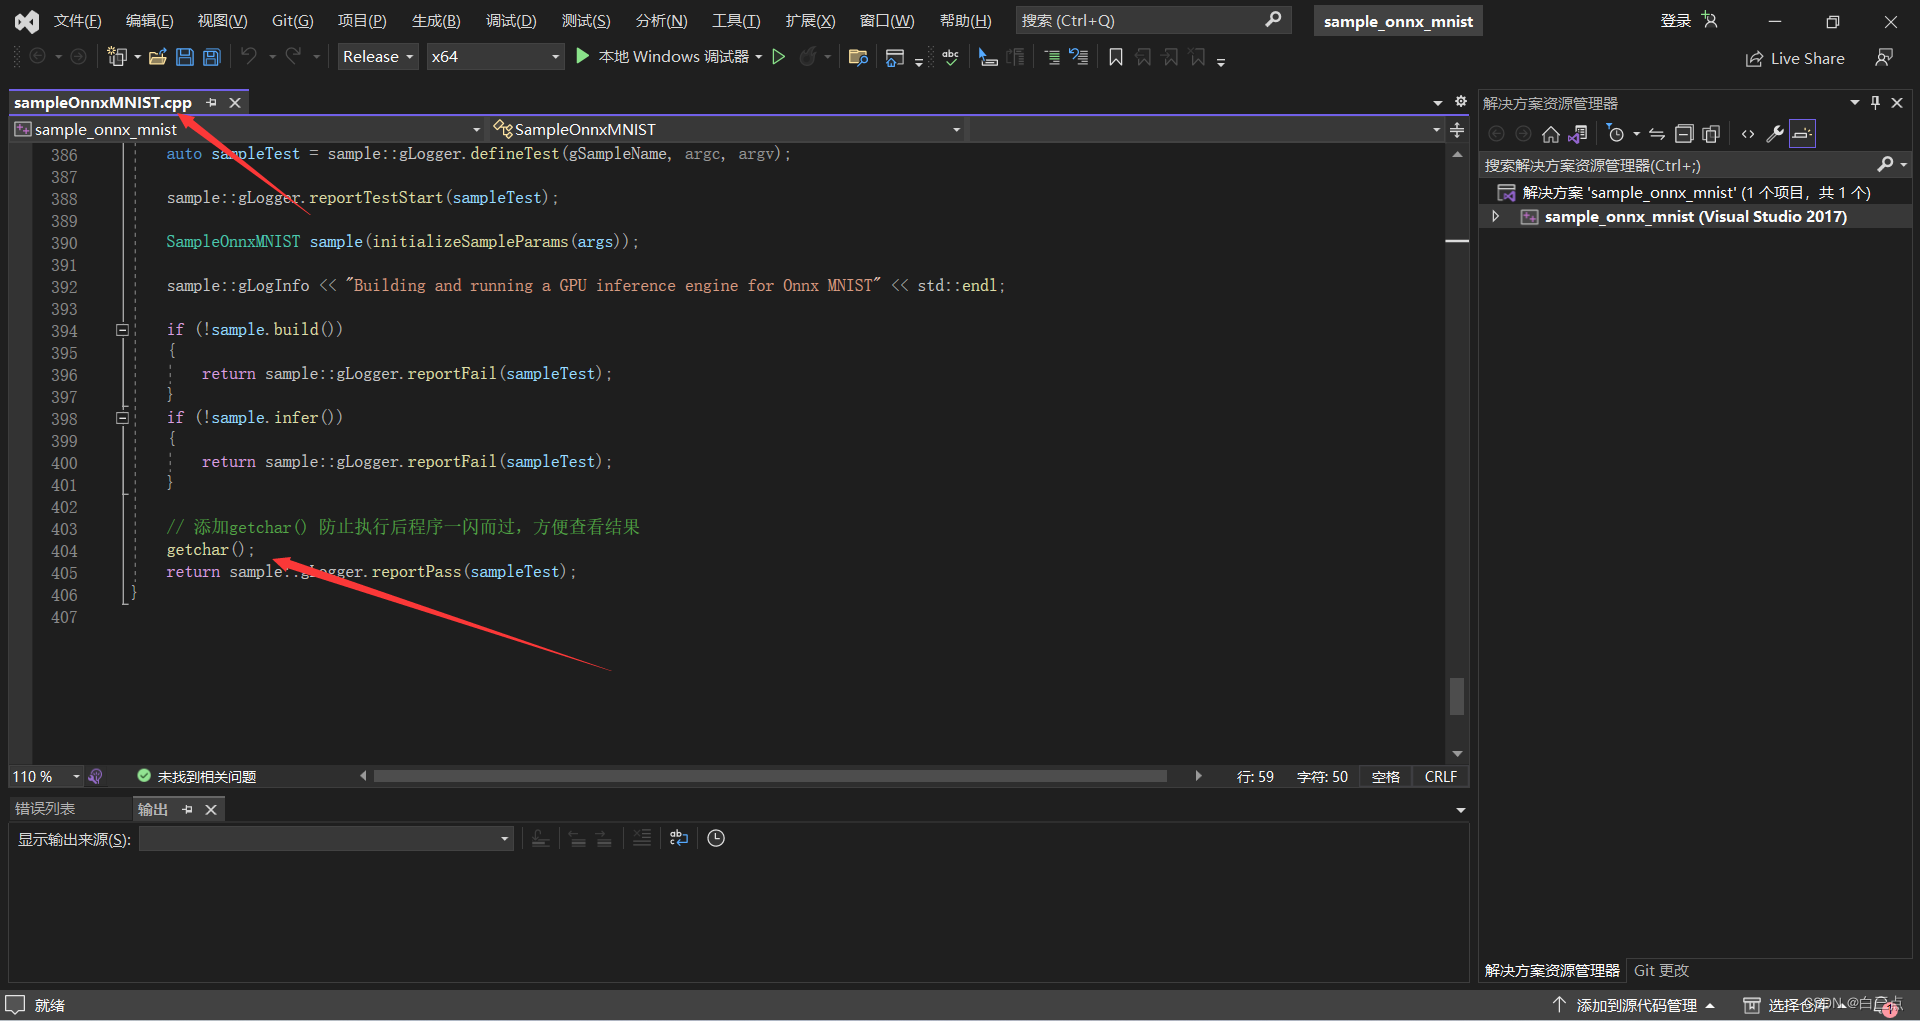Click the Start Without Debugging icon

pos(779,57)
